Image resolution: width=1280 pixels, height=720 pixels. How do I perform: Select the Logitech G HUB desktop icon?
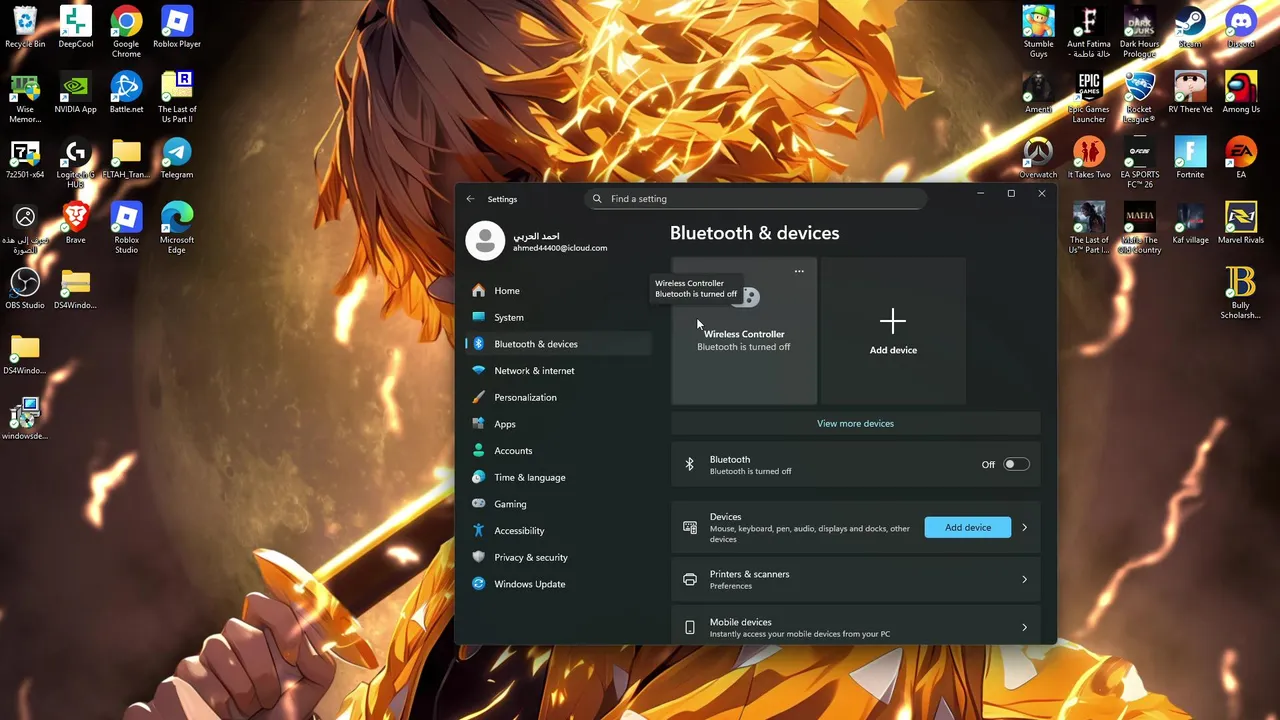[76, 163]
